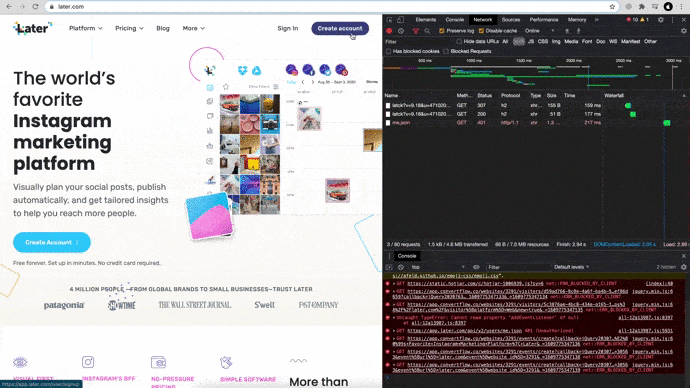Click the console Filter input field
690x388 pixels.
tap(518, 267)
